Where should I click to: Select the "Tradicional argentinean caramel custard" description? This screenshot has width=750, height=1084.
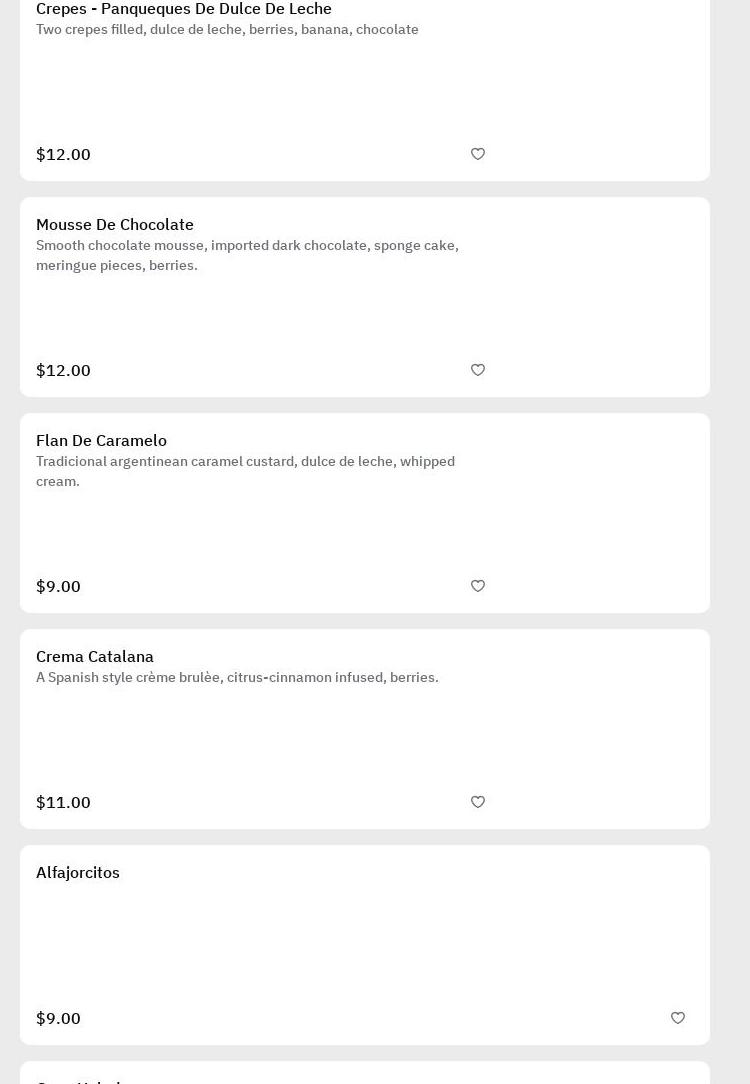point(245,471)
